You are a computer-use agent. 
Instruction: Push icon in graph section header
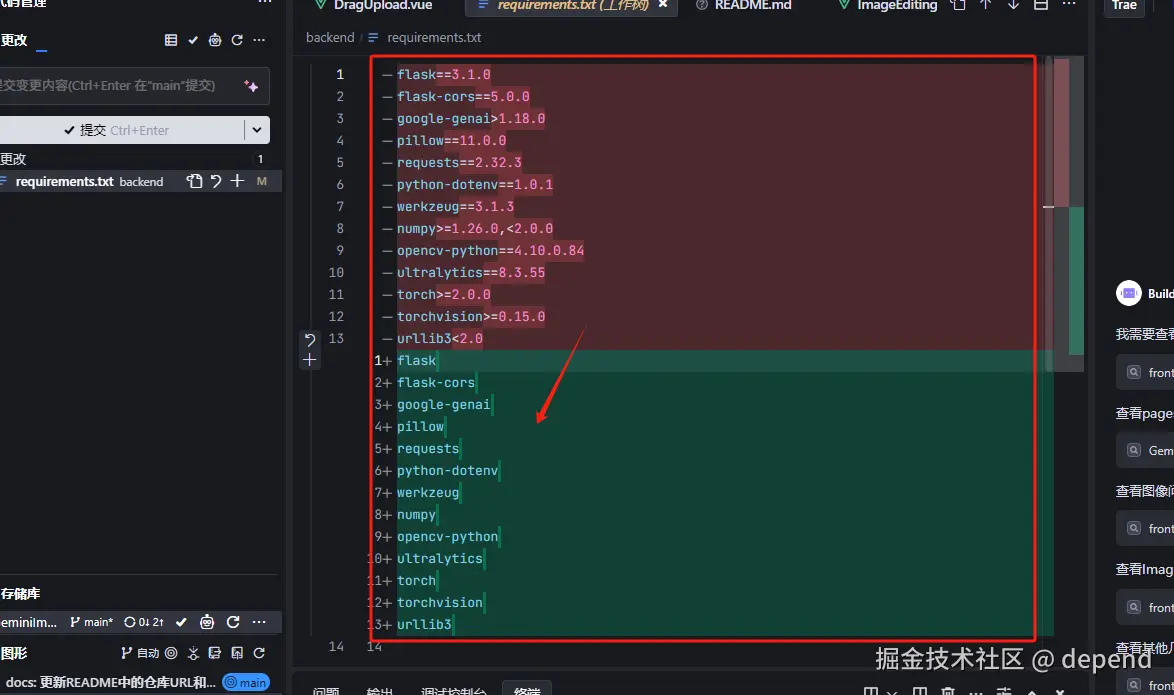coord(237,653)
